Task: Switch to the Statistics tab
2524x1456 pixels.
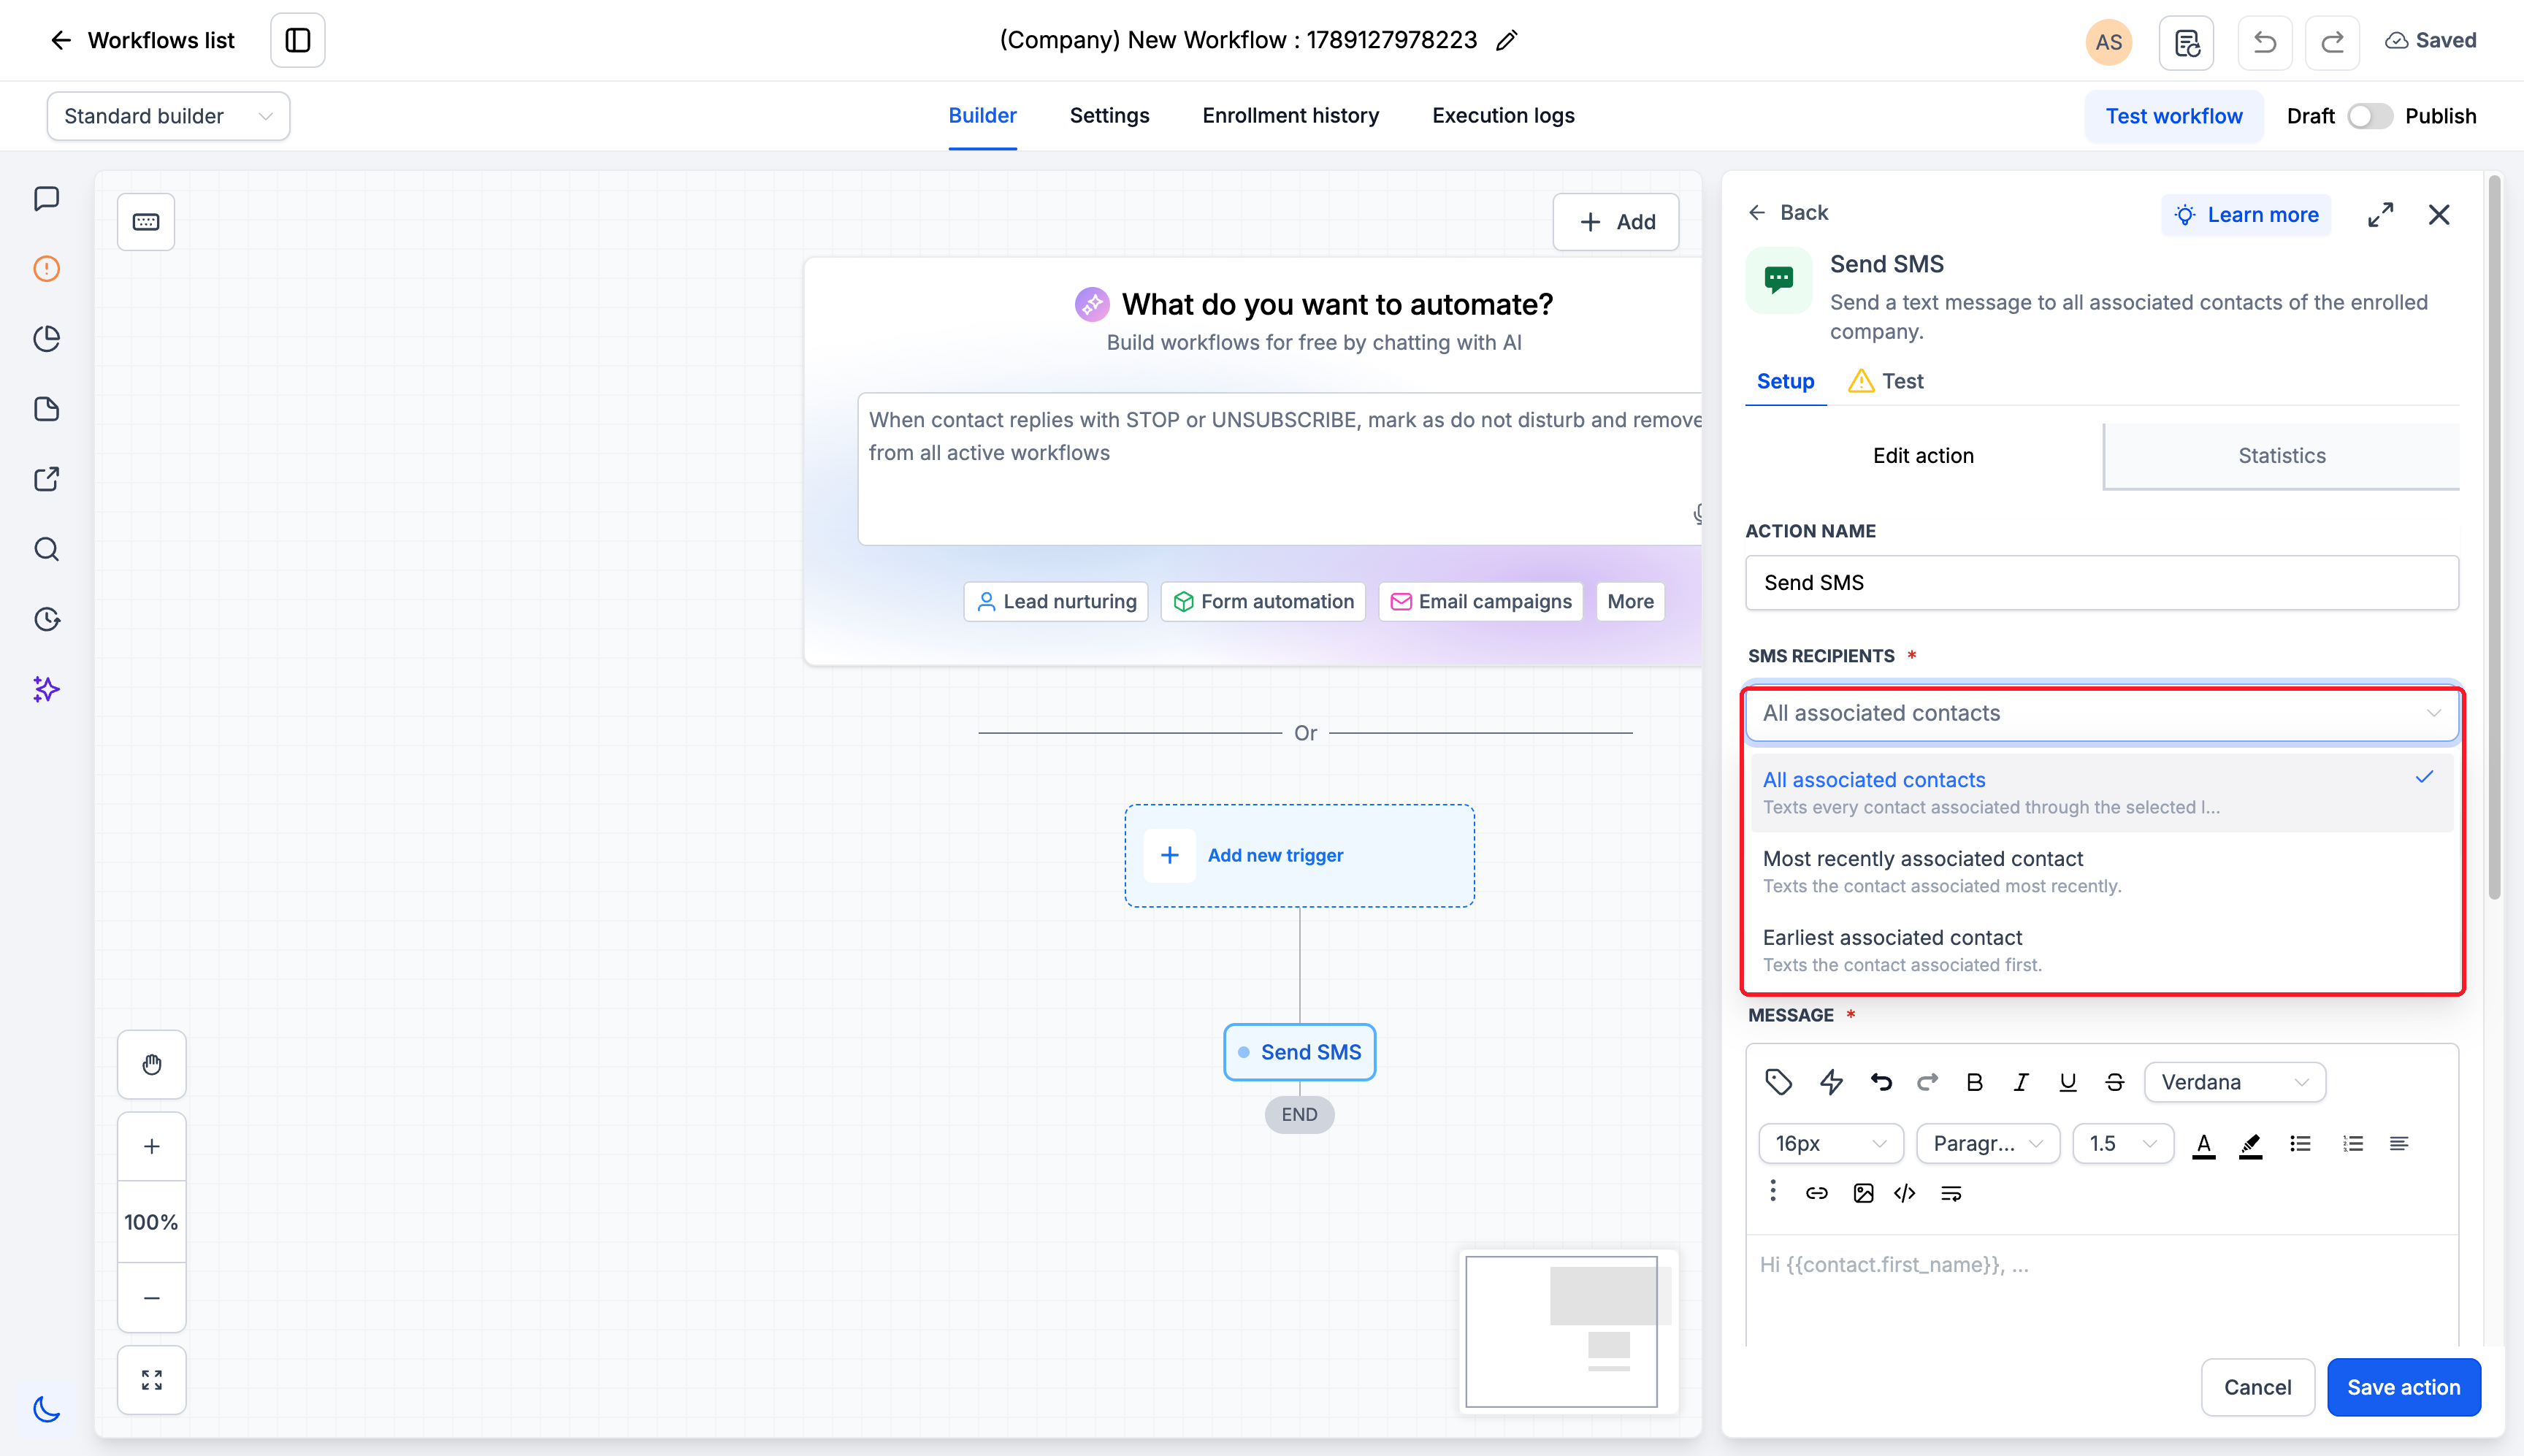Action: tap(2281, 456)
